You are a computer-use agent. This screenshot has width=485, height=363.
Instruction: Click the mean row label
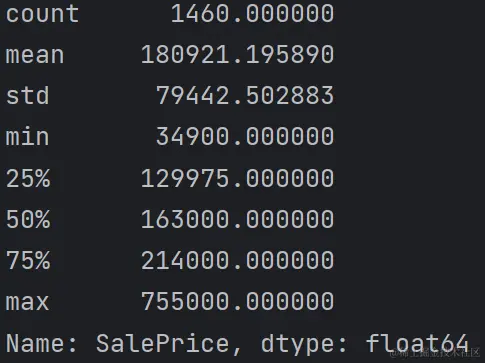35,55
